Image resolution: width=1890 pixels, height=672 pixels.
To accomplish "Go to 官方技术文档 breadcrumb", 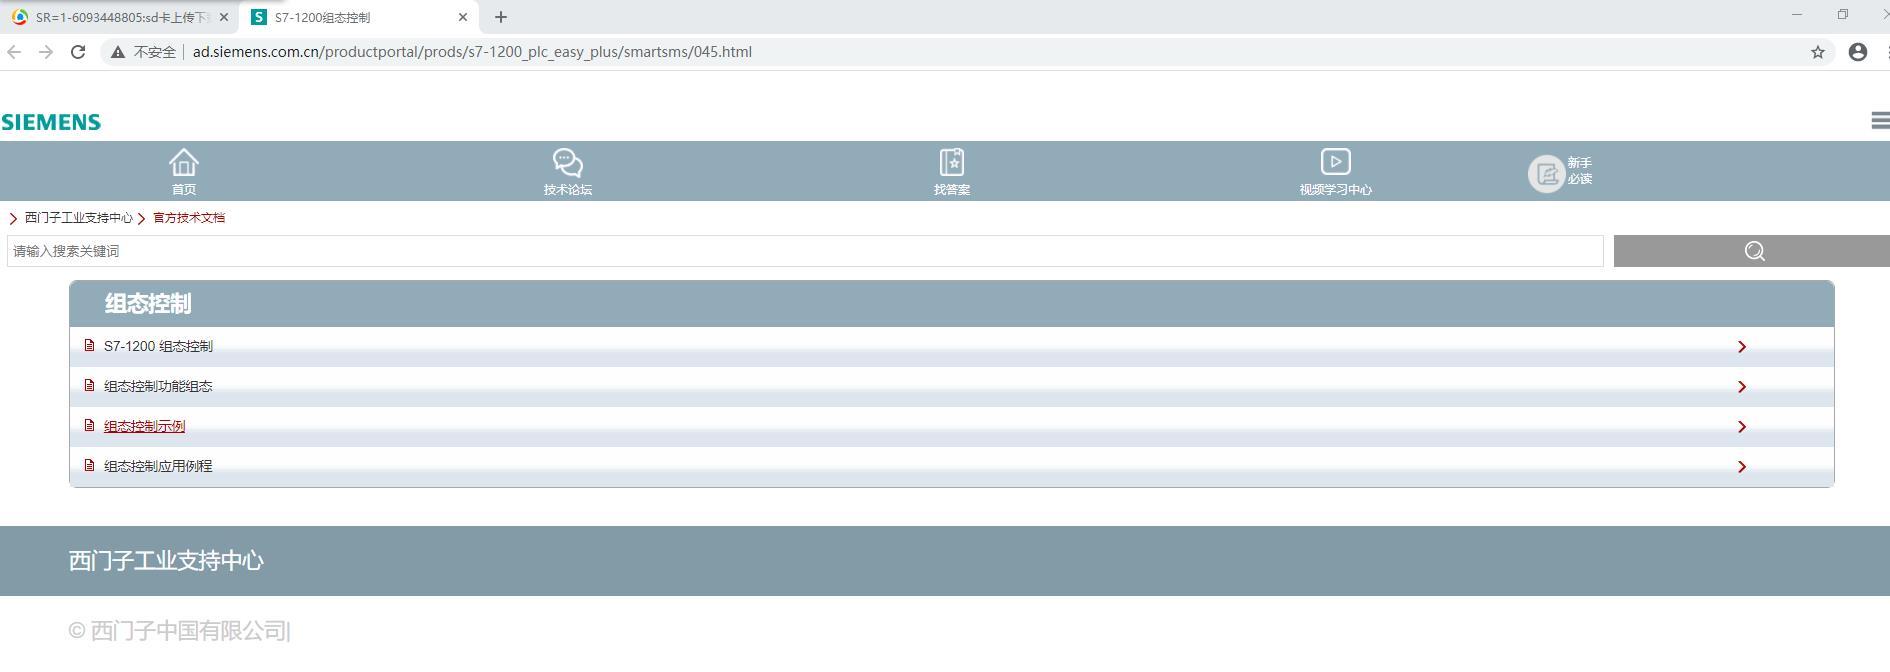I will pyautogui.click(x=189, y=218).
